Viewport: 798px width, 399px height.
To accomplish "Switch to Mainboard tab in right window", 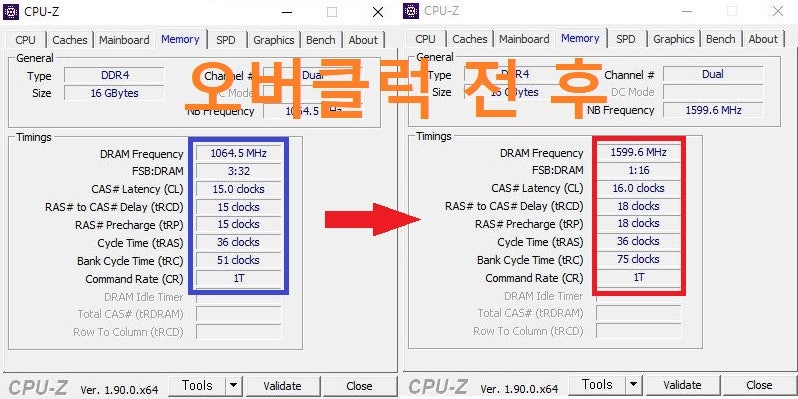I will pyautogui.click(x=524, y=39).
